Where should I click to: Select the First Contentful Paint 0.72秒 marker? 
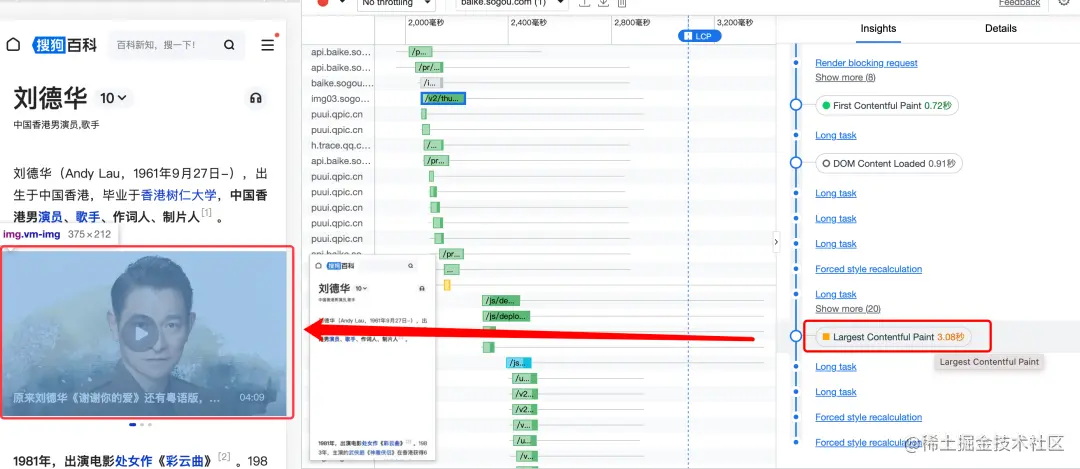pos(886,105)
